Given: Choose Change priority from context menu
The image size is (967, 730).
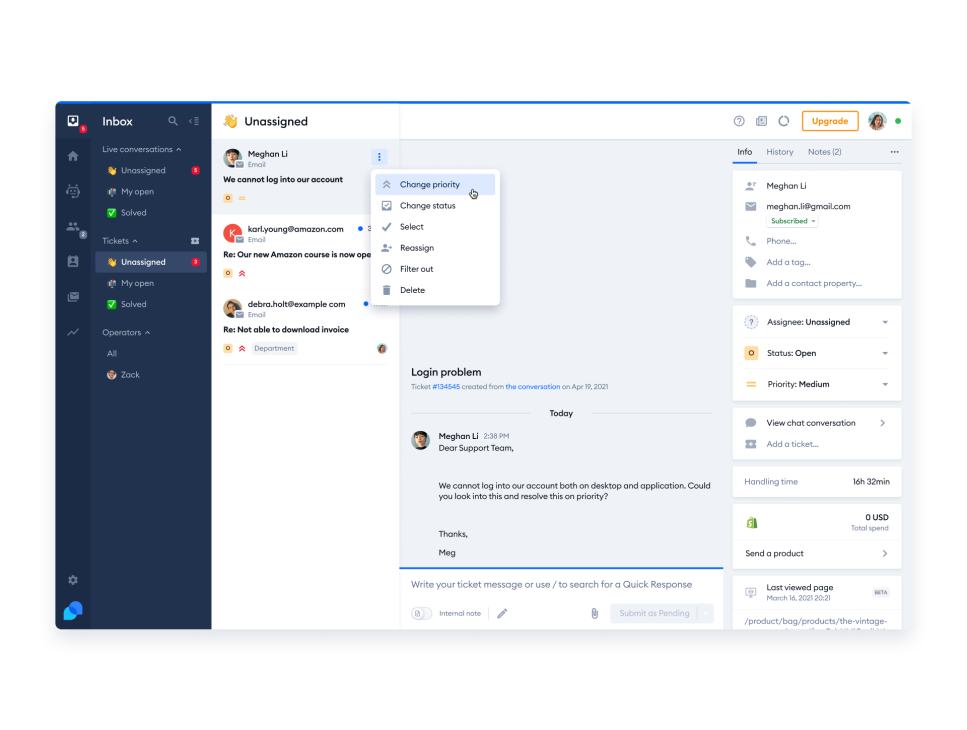Looking at the screenshot, I should [x=430, y=185].
